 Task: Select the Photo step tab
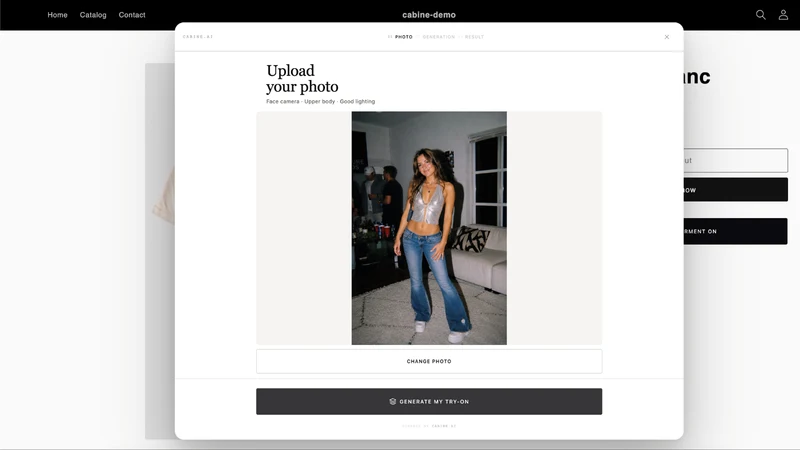(x=401, y=37)
